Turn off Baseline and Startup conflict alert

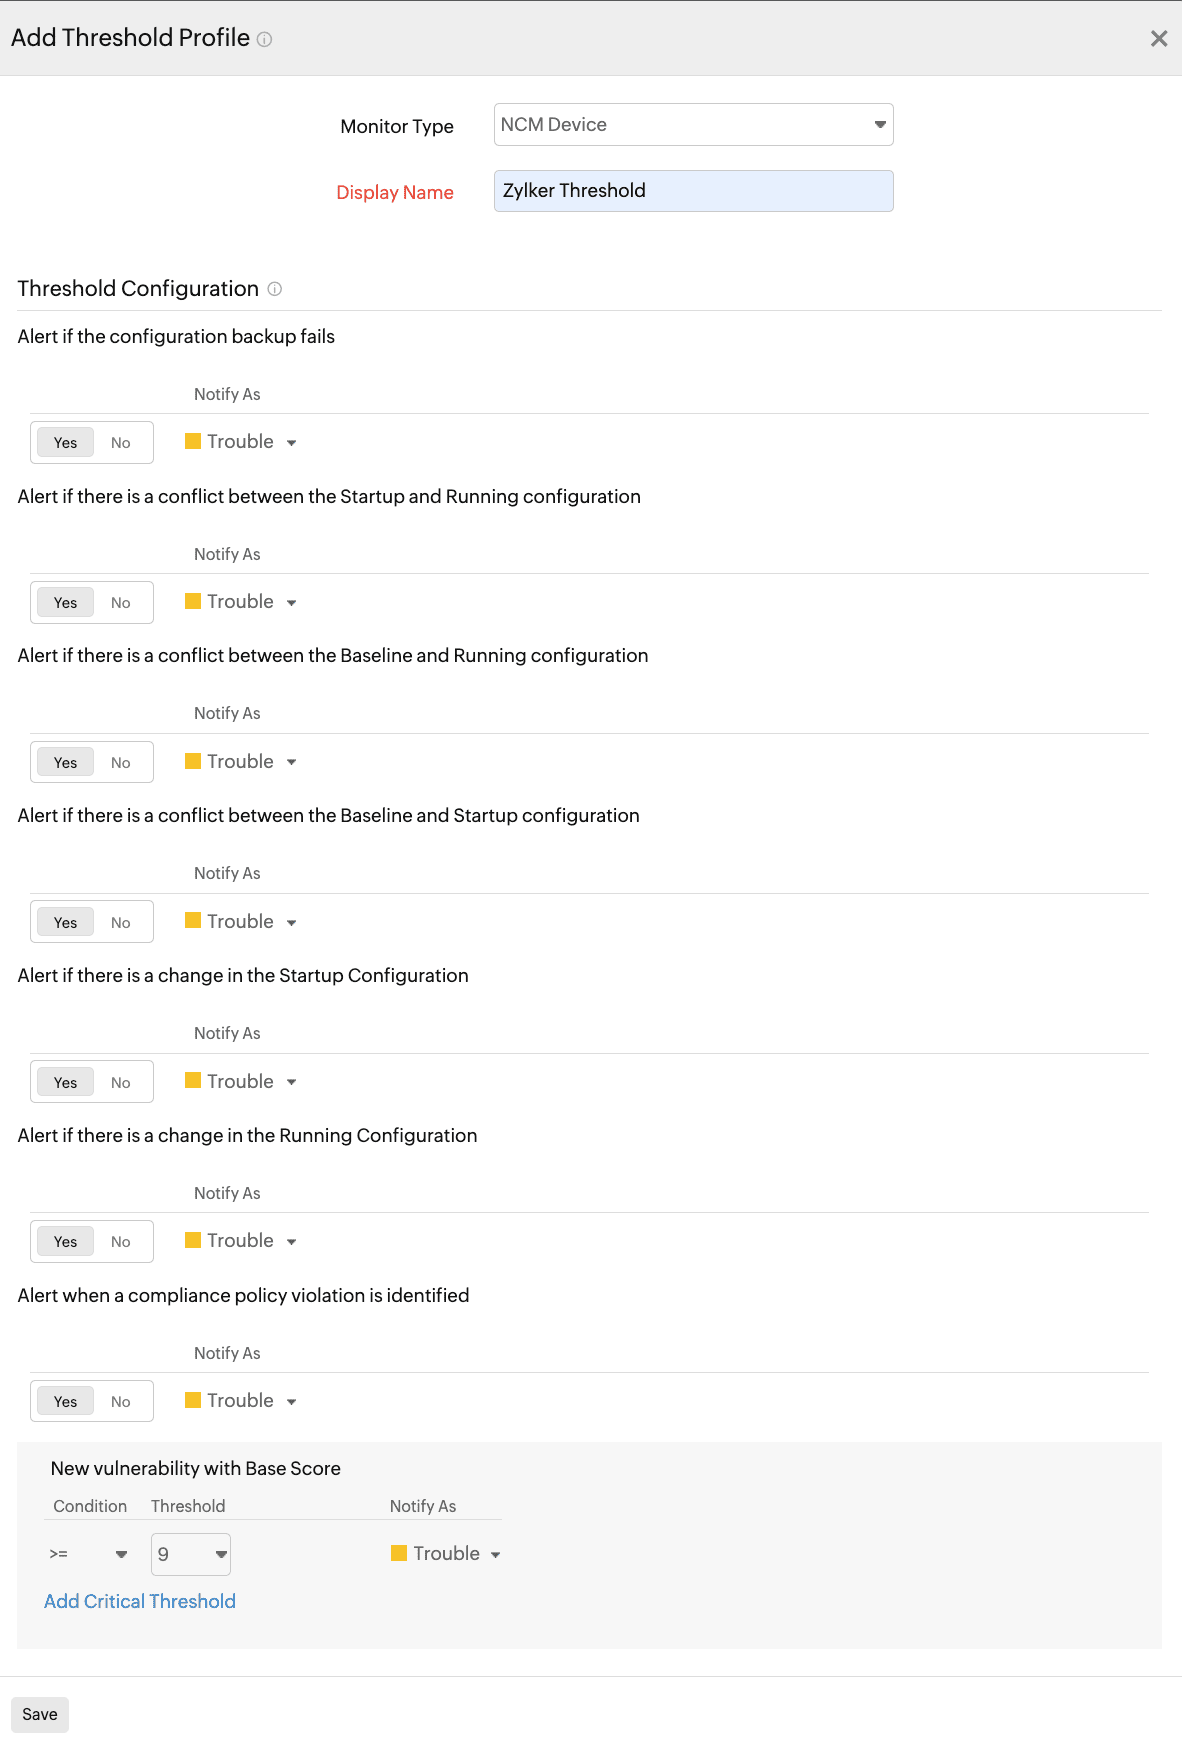[120, 921]
